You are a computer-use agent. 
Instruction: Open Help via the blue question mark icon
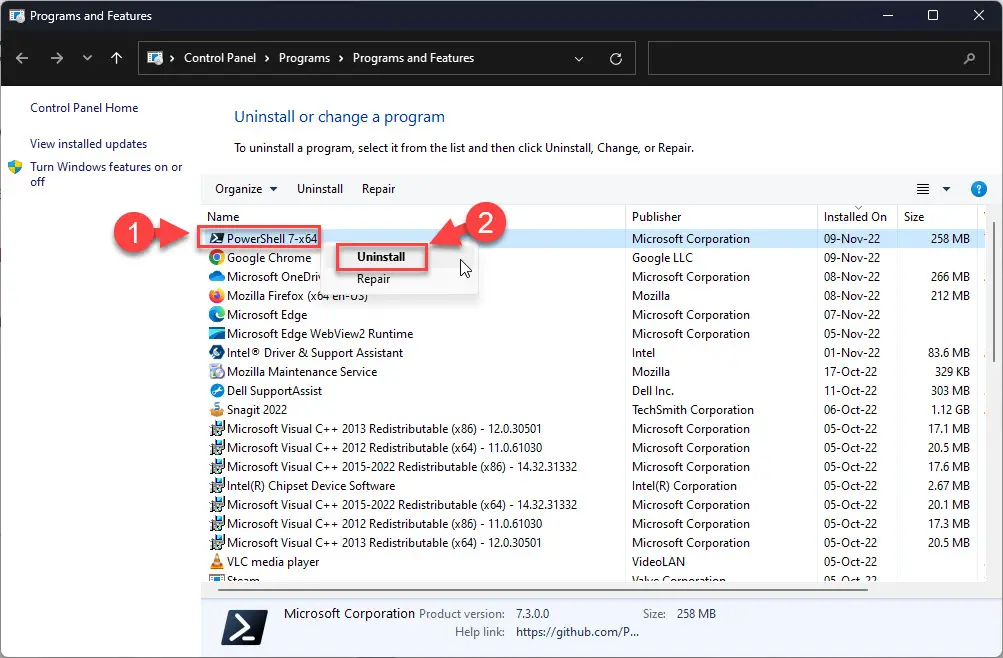point(978,188)
